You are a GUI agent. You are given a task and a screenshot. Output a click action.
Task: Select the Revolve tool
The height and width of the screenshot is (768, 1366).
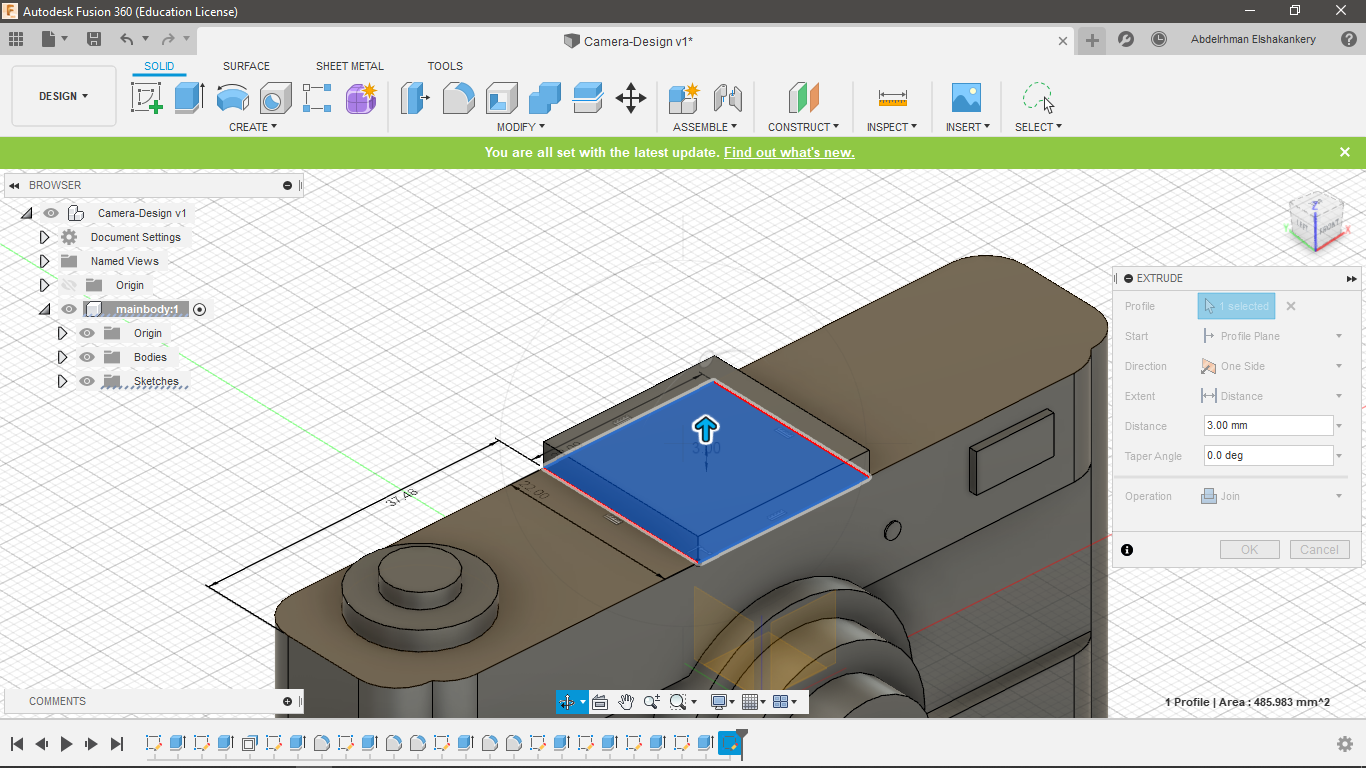233,98
